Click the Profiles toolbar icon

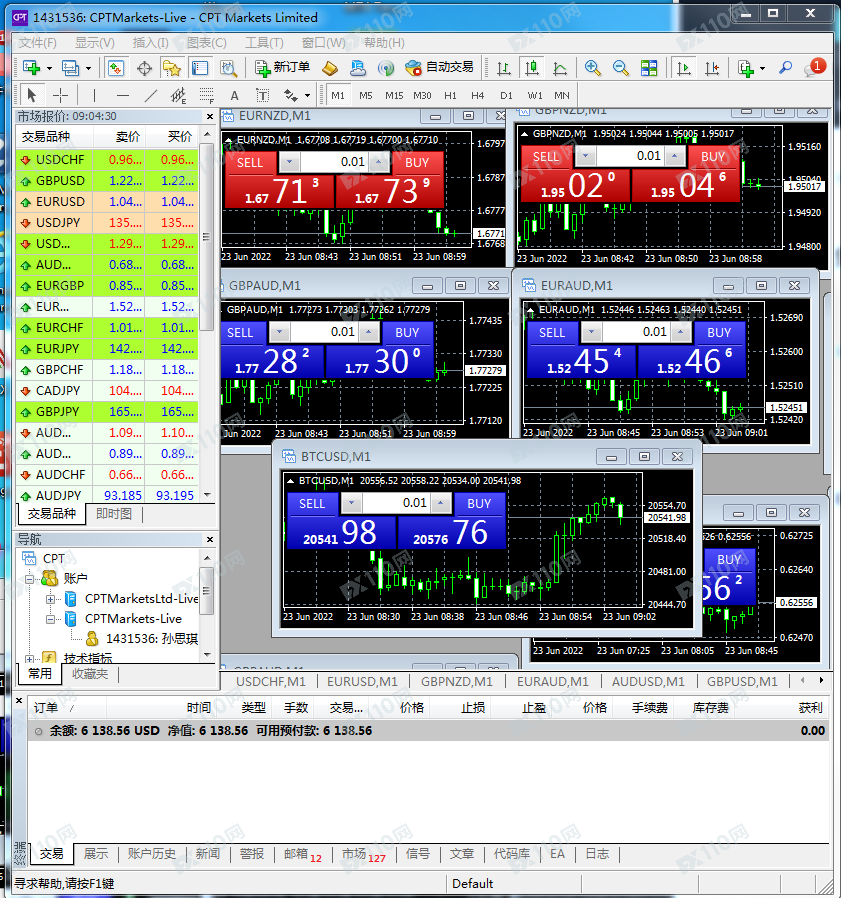click(x=70, y=68)
